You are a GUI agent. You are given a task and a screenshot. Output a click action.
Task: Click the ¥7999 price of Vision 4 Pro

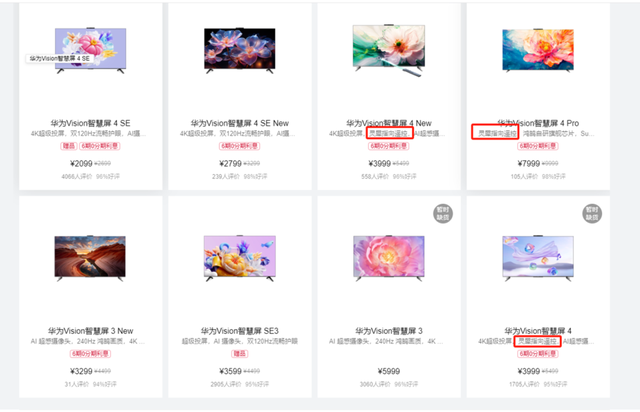(529, 164)
